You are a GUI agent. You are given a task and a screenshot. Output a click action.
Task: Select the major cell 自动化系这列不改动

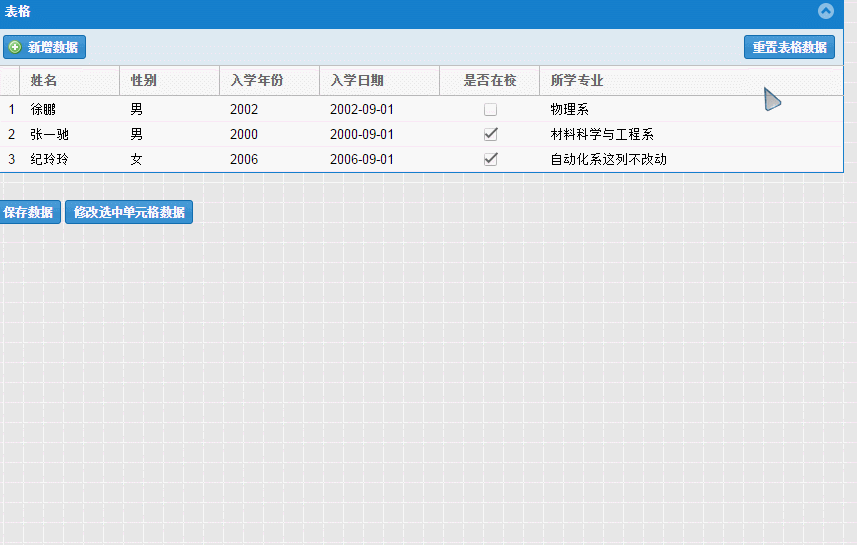(691, 159)
